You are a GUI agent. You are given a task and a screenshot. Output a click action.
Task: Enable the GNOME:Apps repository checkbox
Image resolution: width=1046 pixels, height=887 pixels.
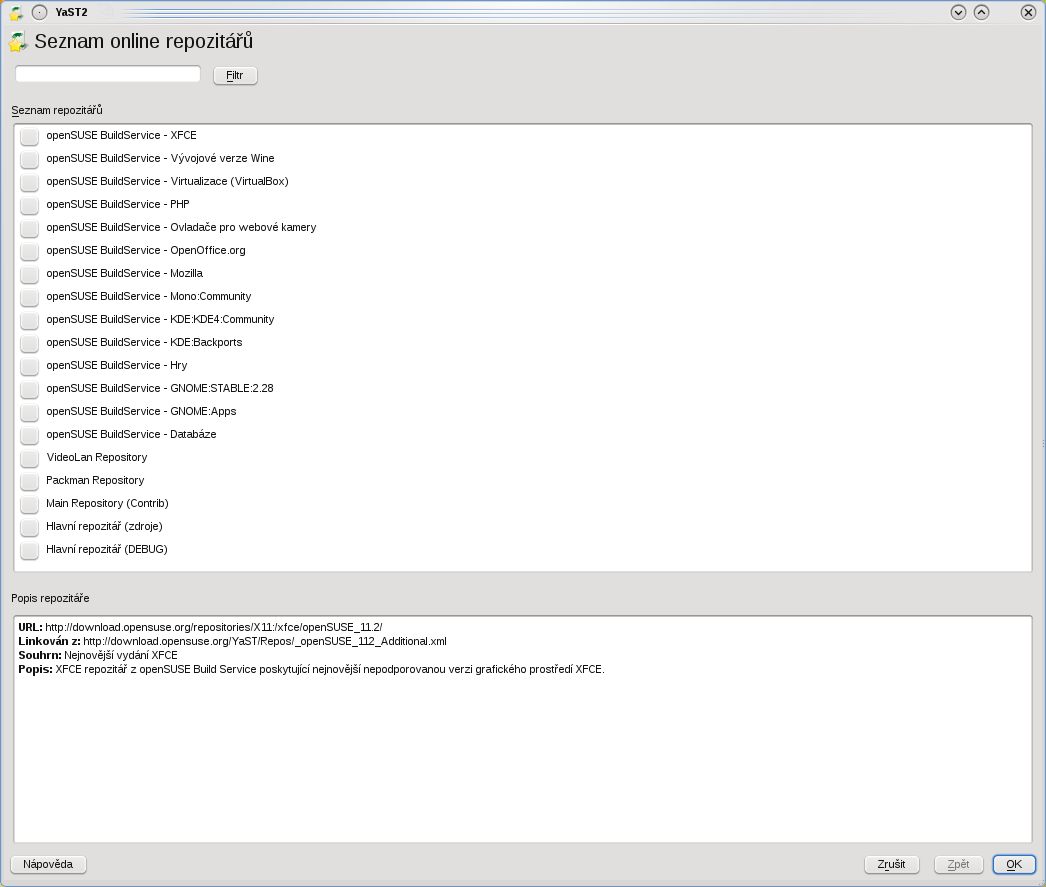click(29, 412)
